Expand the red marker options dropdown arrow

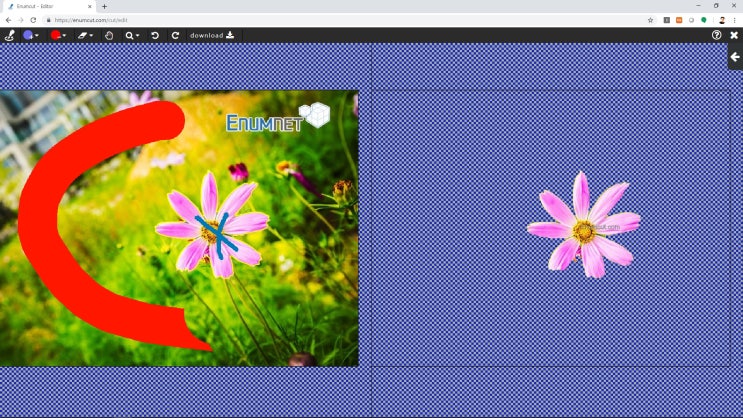64,36
